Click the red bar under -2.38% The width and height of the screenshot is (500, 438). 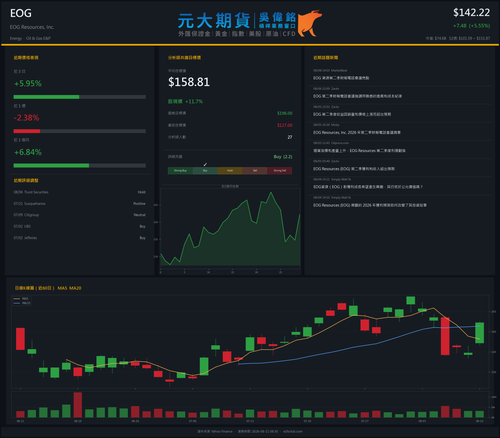click(27, 131)
